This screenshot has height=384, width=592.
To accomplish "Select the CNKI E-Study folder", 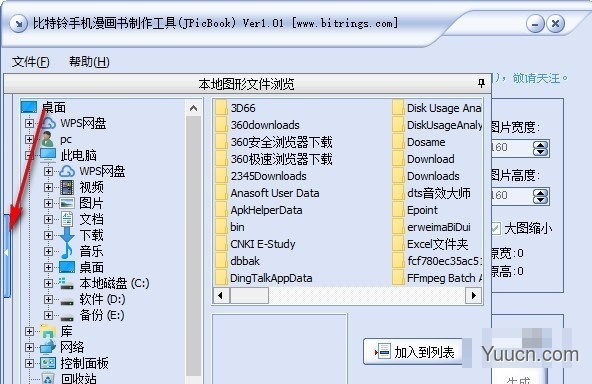I will click(x=256, y=244).
